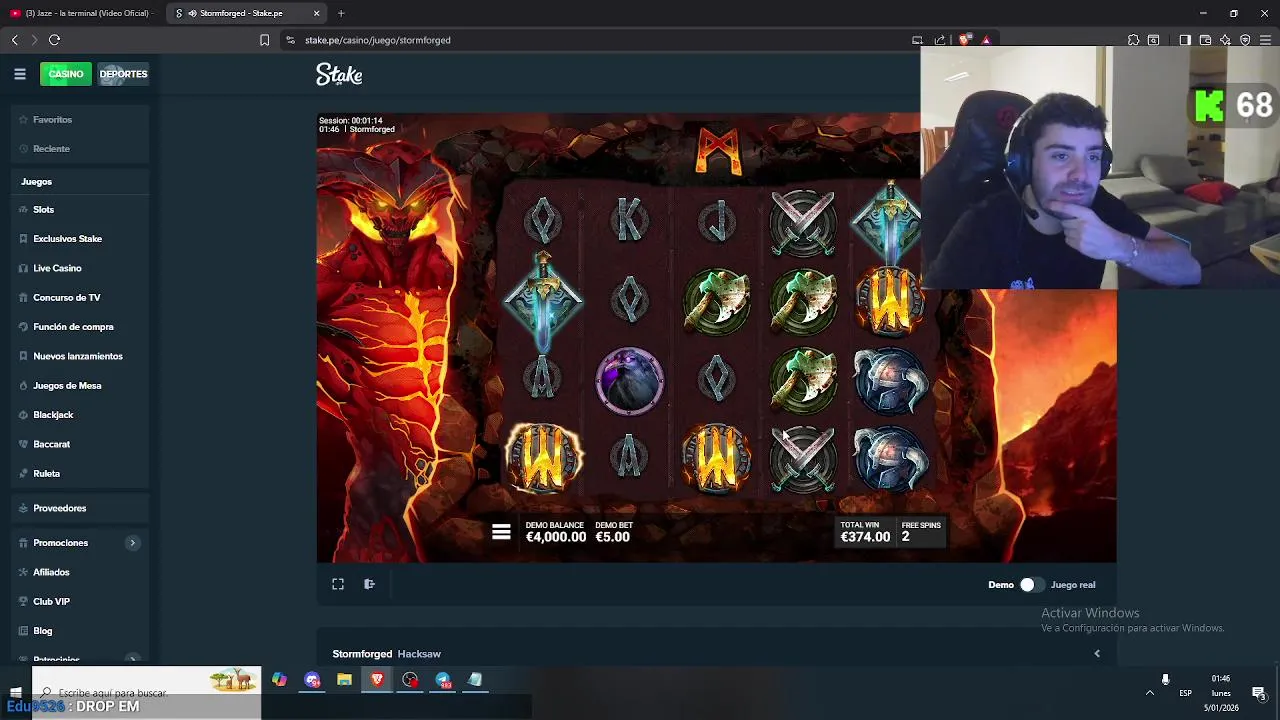Open the share page icon
This screenshot has width=1280, height=720.
pyautogui.click(x=940, y=40)
